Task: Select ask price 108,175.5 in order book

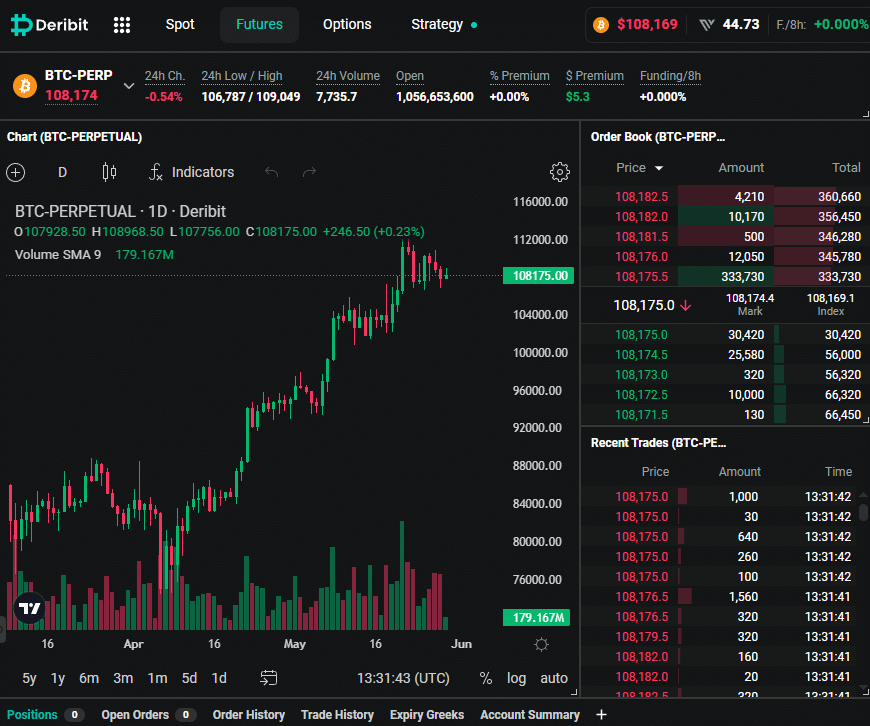Action: point(641,276)
